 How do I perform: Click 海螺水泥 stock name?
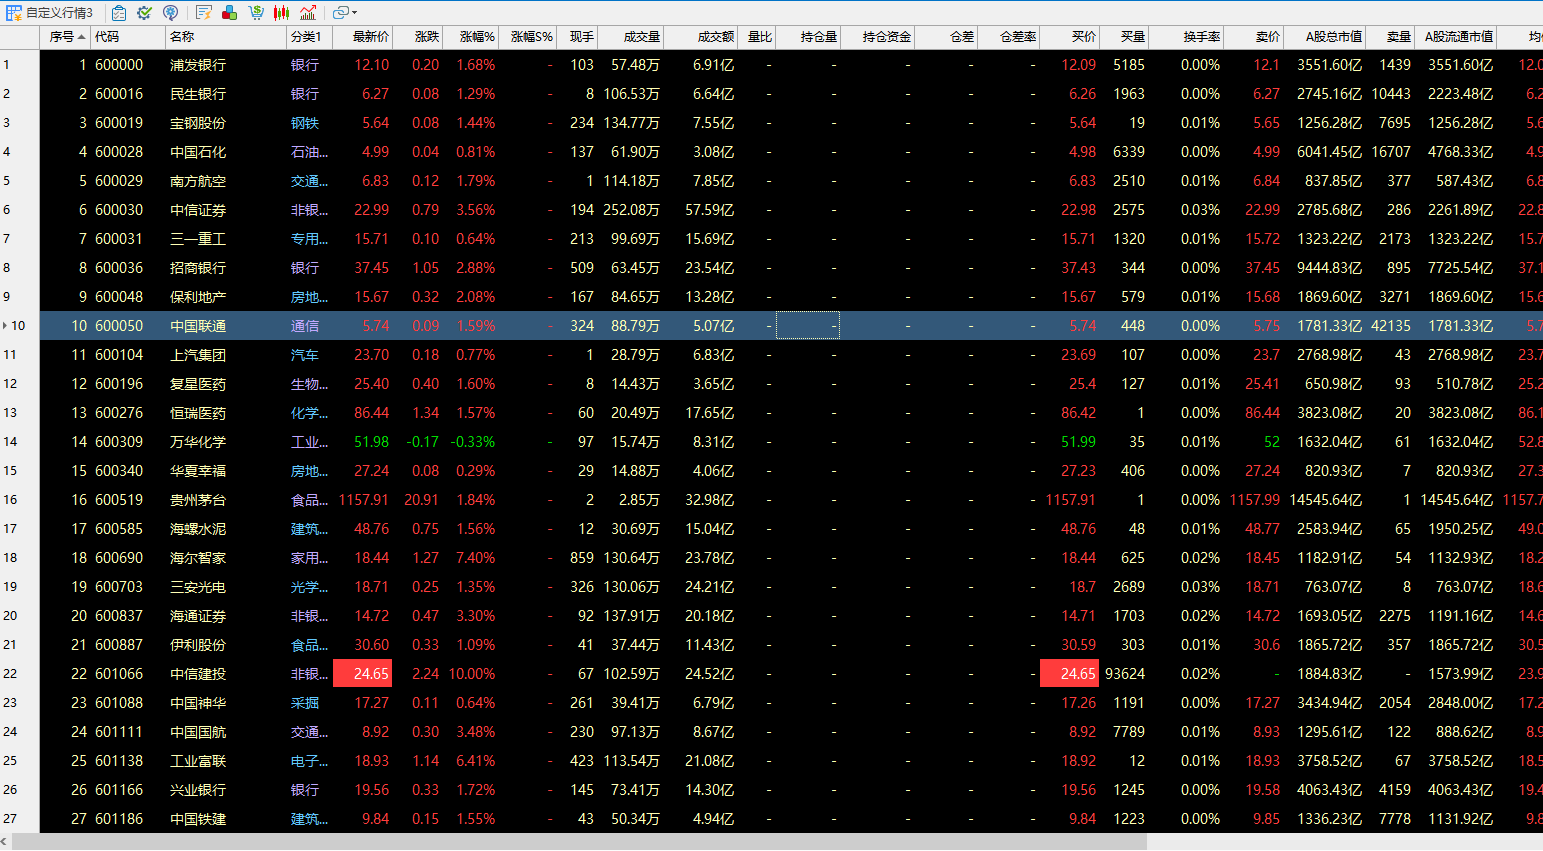(198, 529)
